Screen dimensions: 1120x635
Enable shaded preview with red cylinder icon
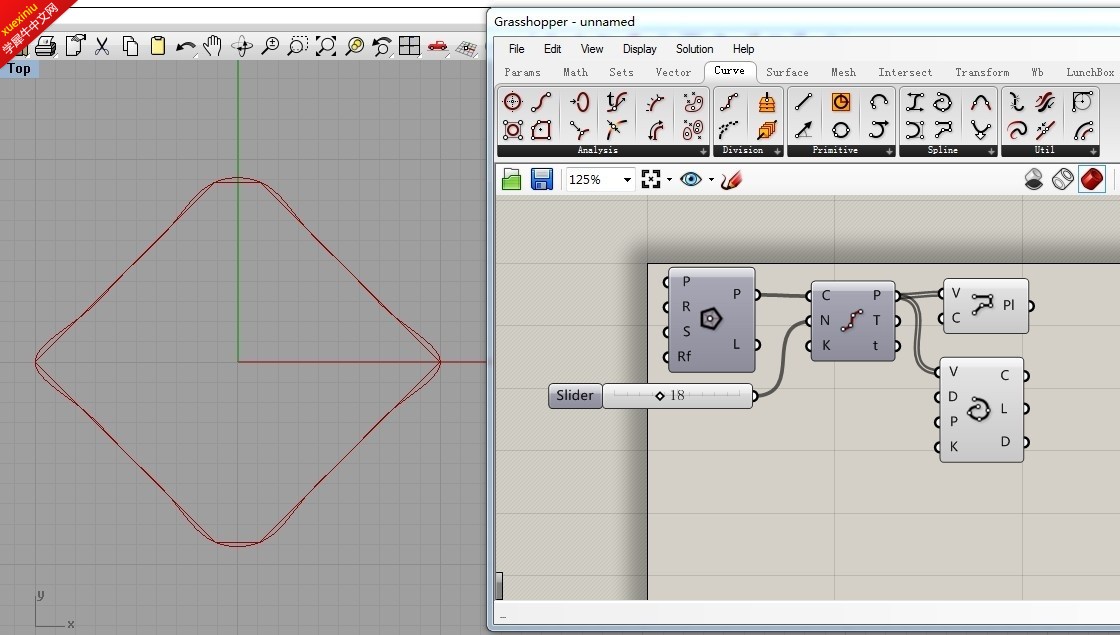coord(1091,179)
